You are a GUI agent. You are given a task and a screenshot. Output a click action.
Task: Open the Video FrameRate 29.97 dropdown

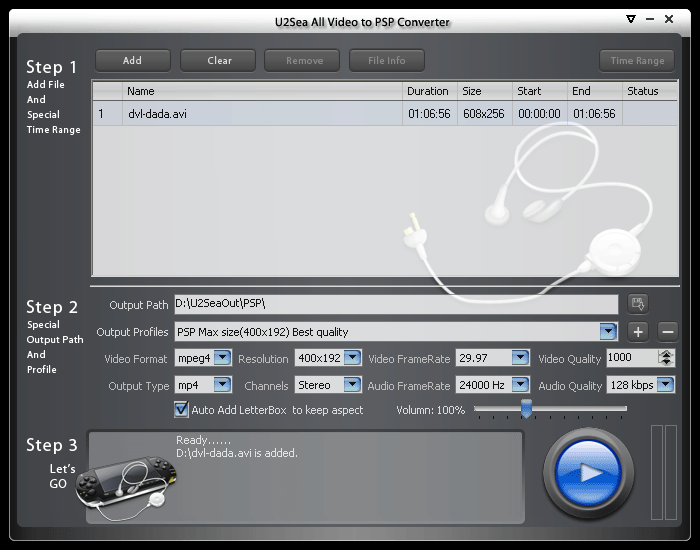pos(520,358)
